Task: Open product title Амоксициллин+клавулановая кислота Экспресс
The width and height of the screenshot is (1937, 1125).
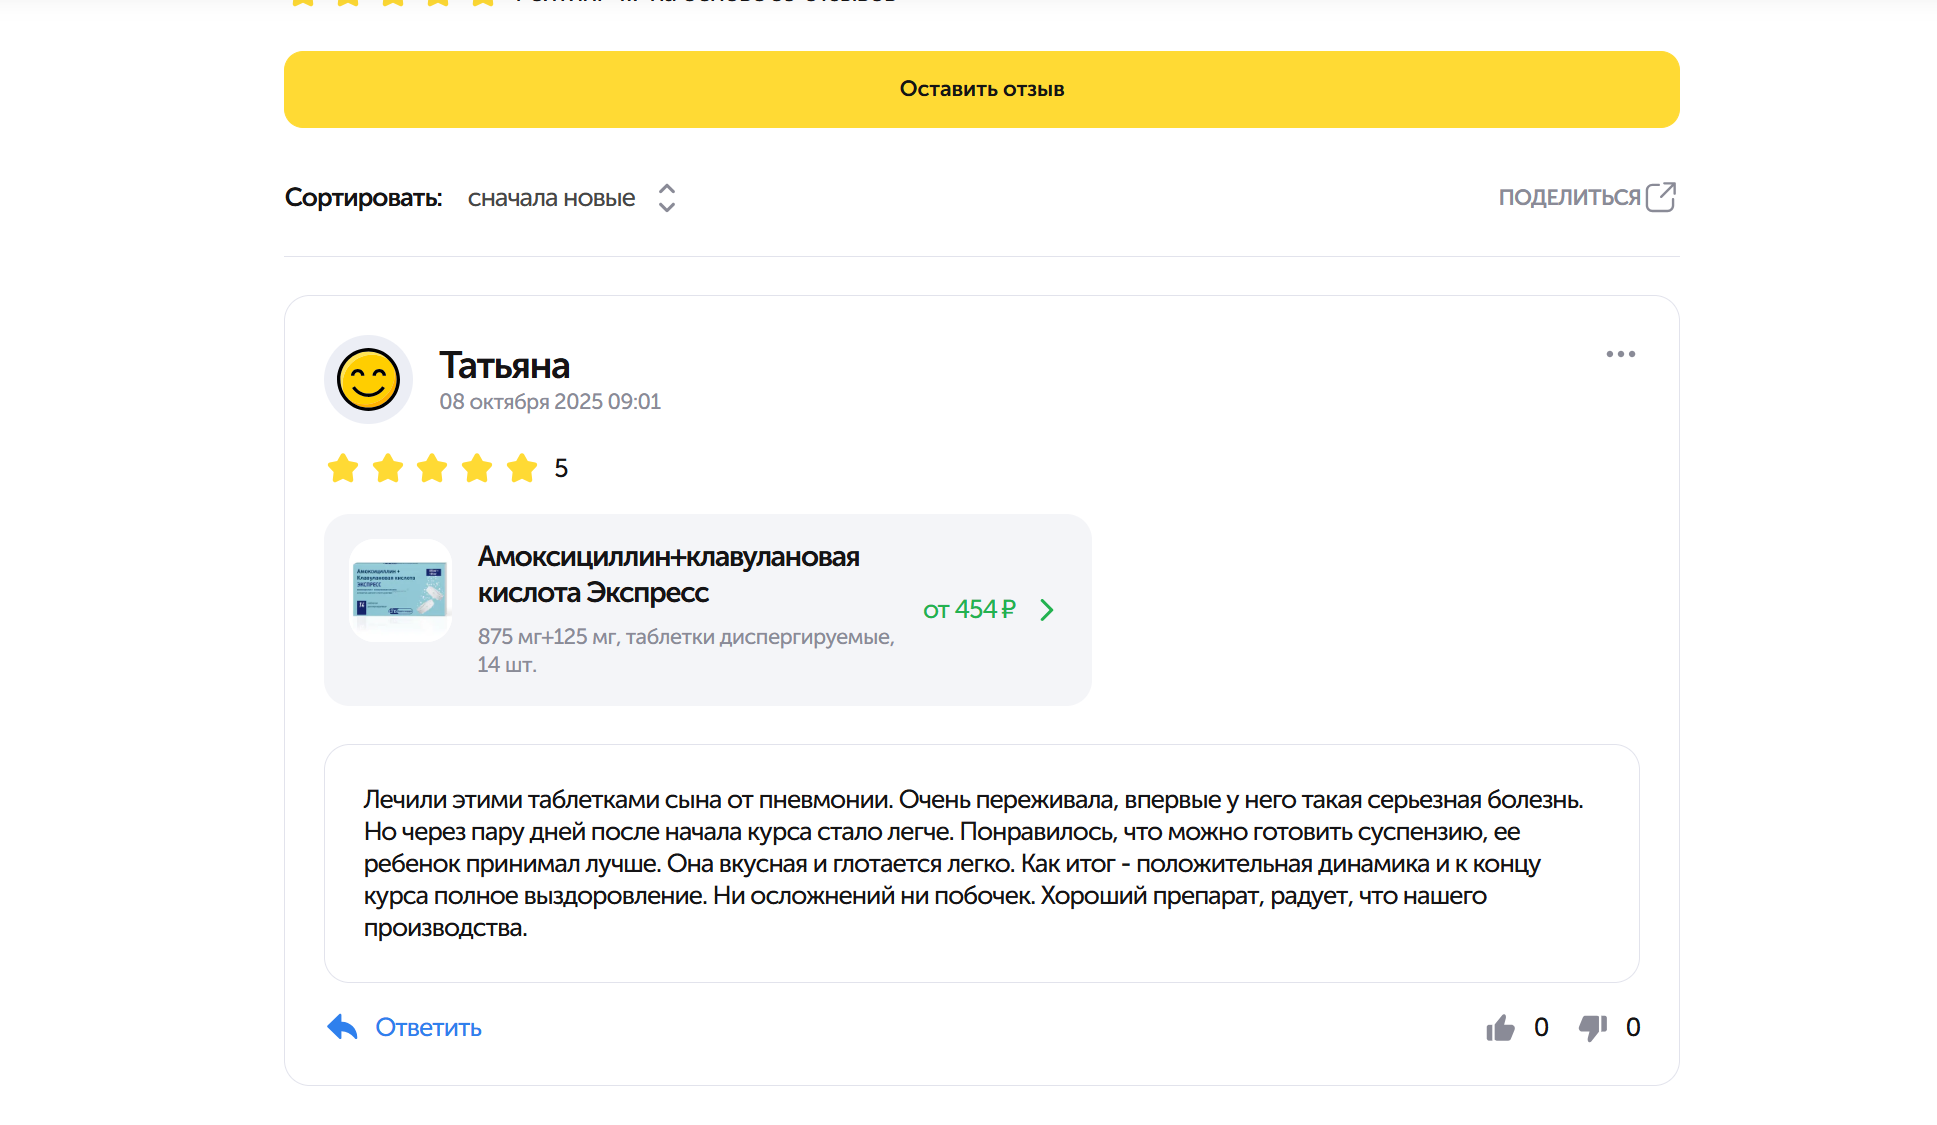Action: coord(668,574)
